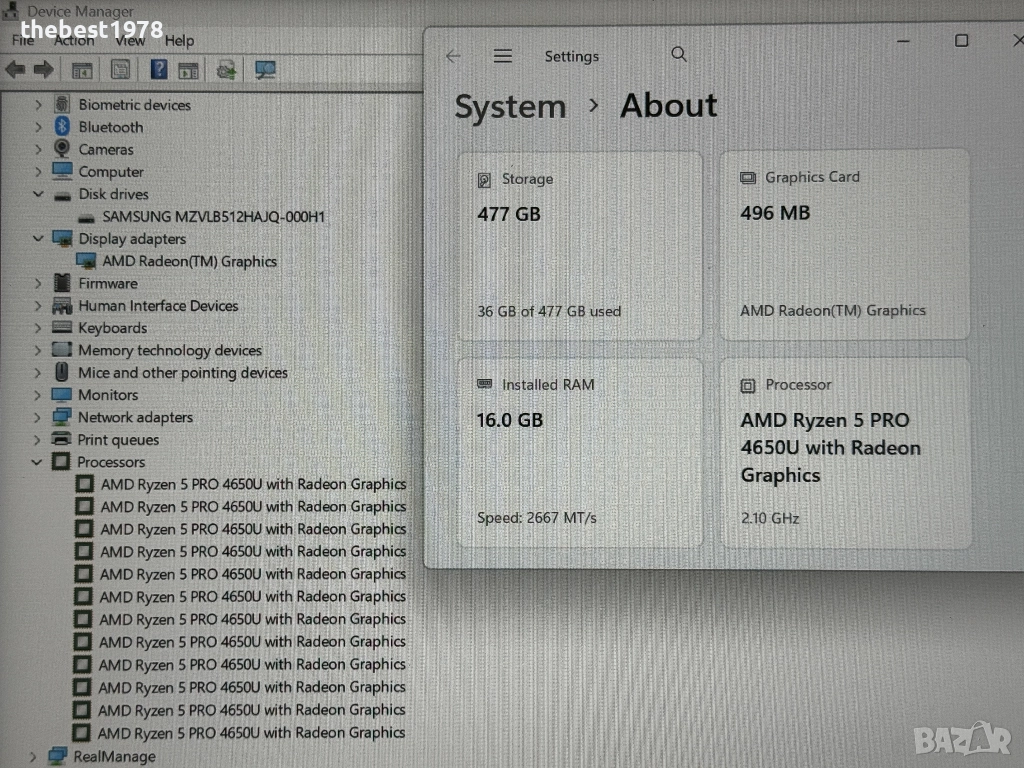Click the Update driver toolbar icon
This screenshot has height=768, width=1024.
click(227, 70)
